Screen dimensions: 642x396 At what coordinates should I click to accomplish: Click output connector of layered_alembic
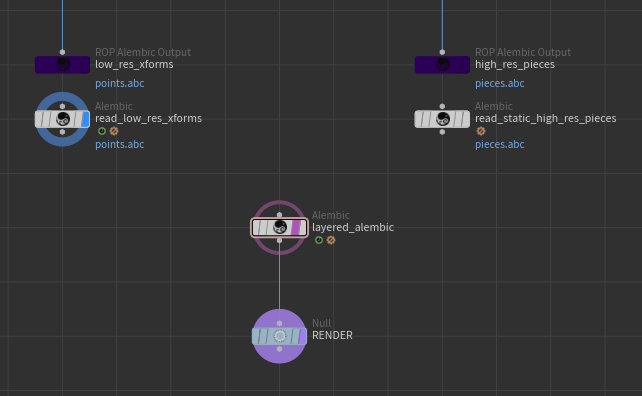click(x=279, y=240)
